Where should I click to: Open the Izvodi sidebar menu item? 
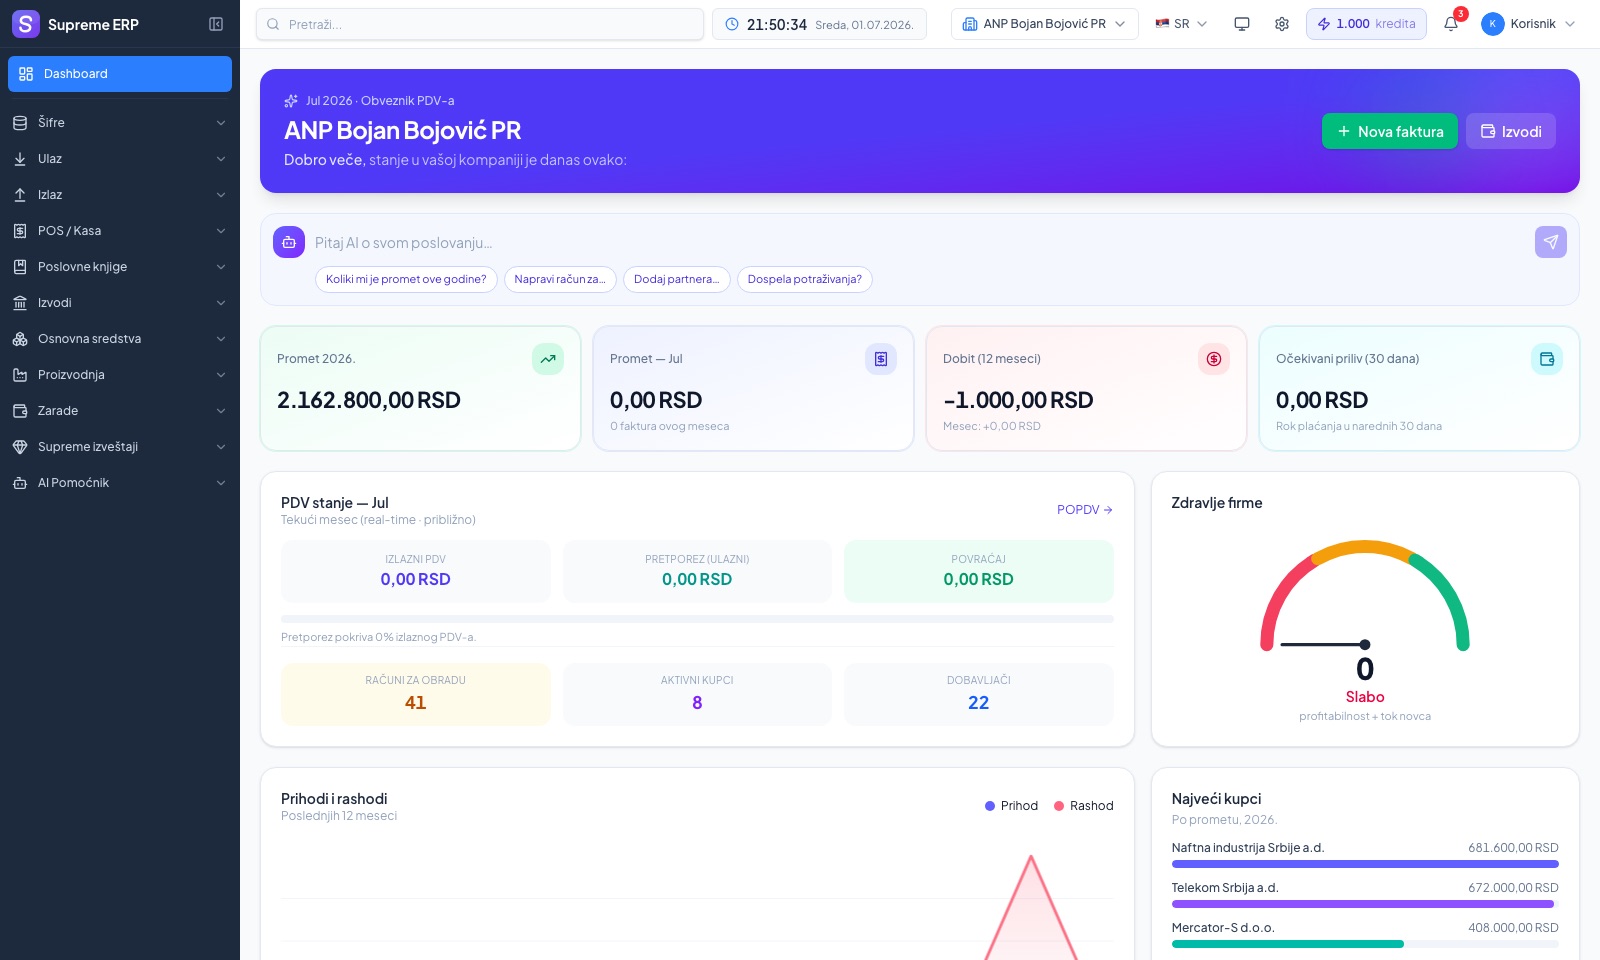tap(120, 303)
